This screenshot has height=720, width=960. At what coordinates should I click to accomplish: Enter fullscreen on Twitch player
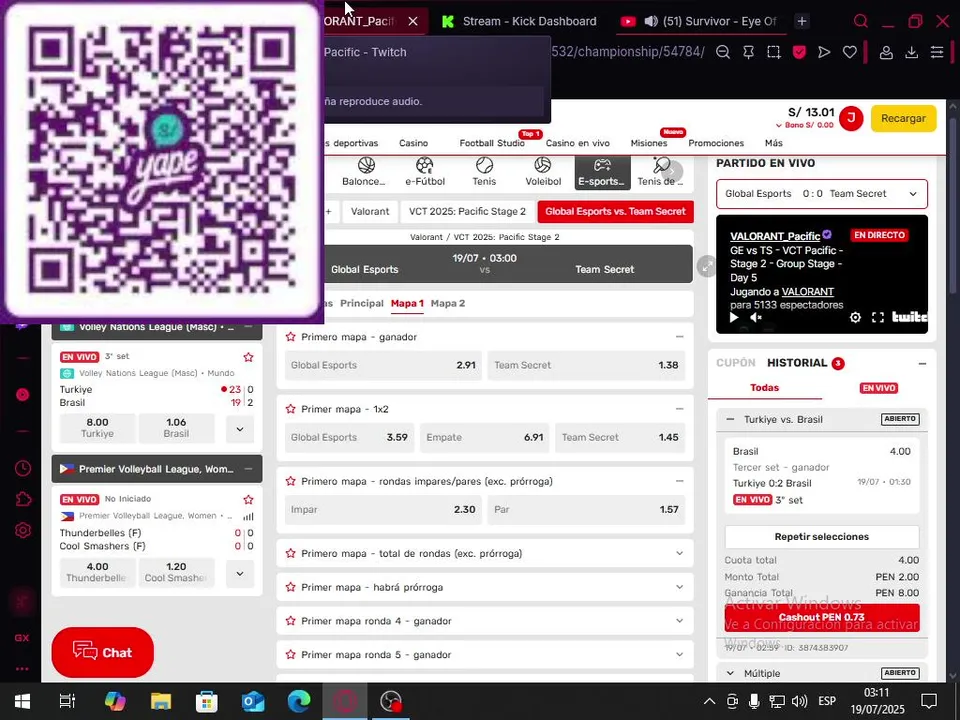click(x=878, y=317)
